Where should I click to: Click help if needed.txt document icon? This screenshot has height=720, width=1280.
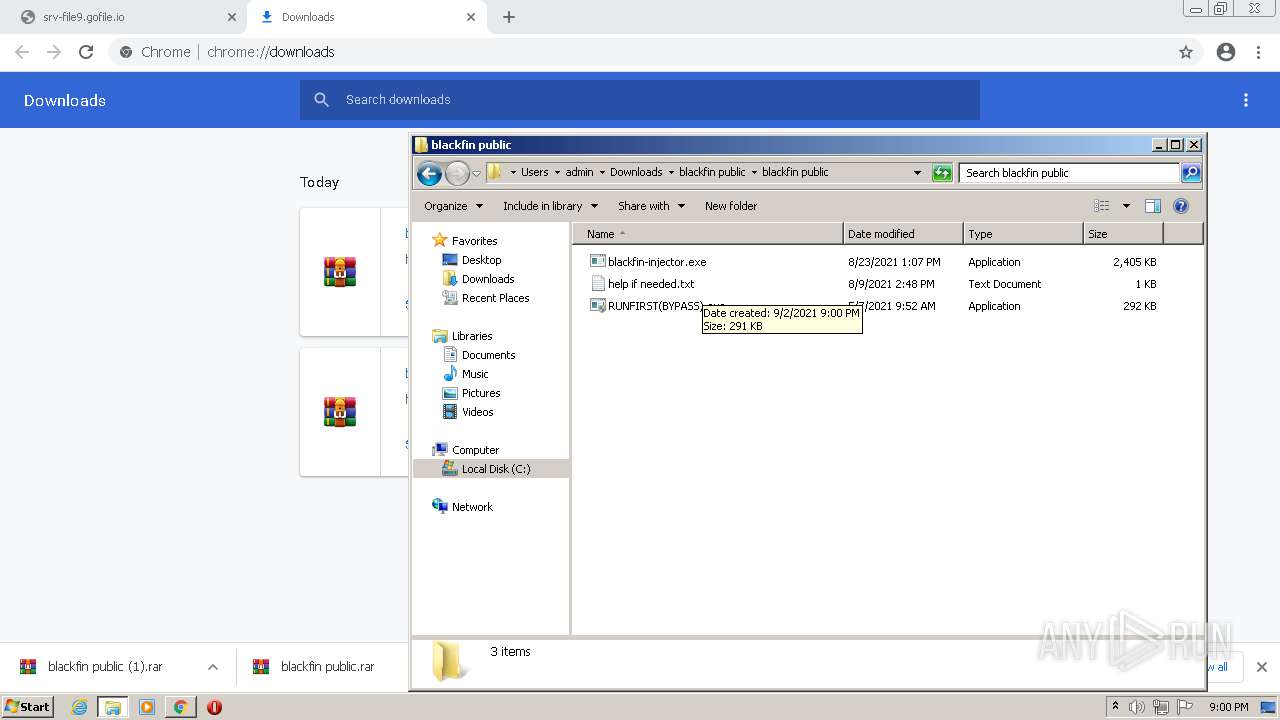pyautogui.click(x=598, y=284)
